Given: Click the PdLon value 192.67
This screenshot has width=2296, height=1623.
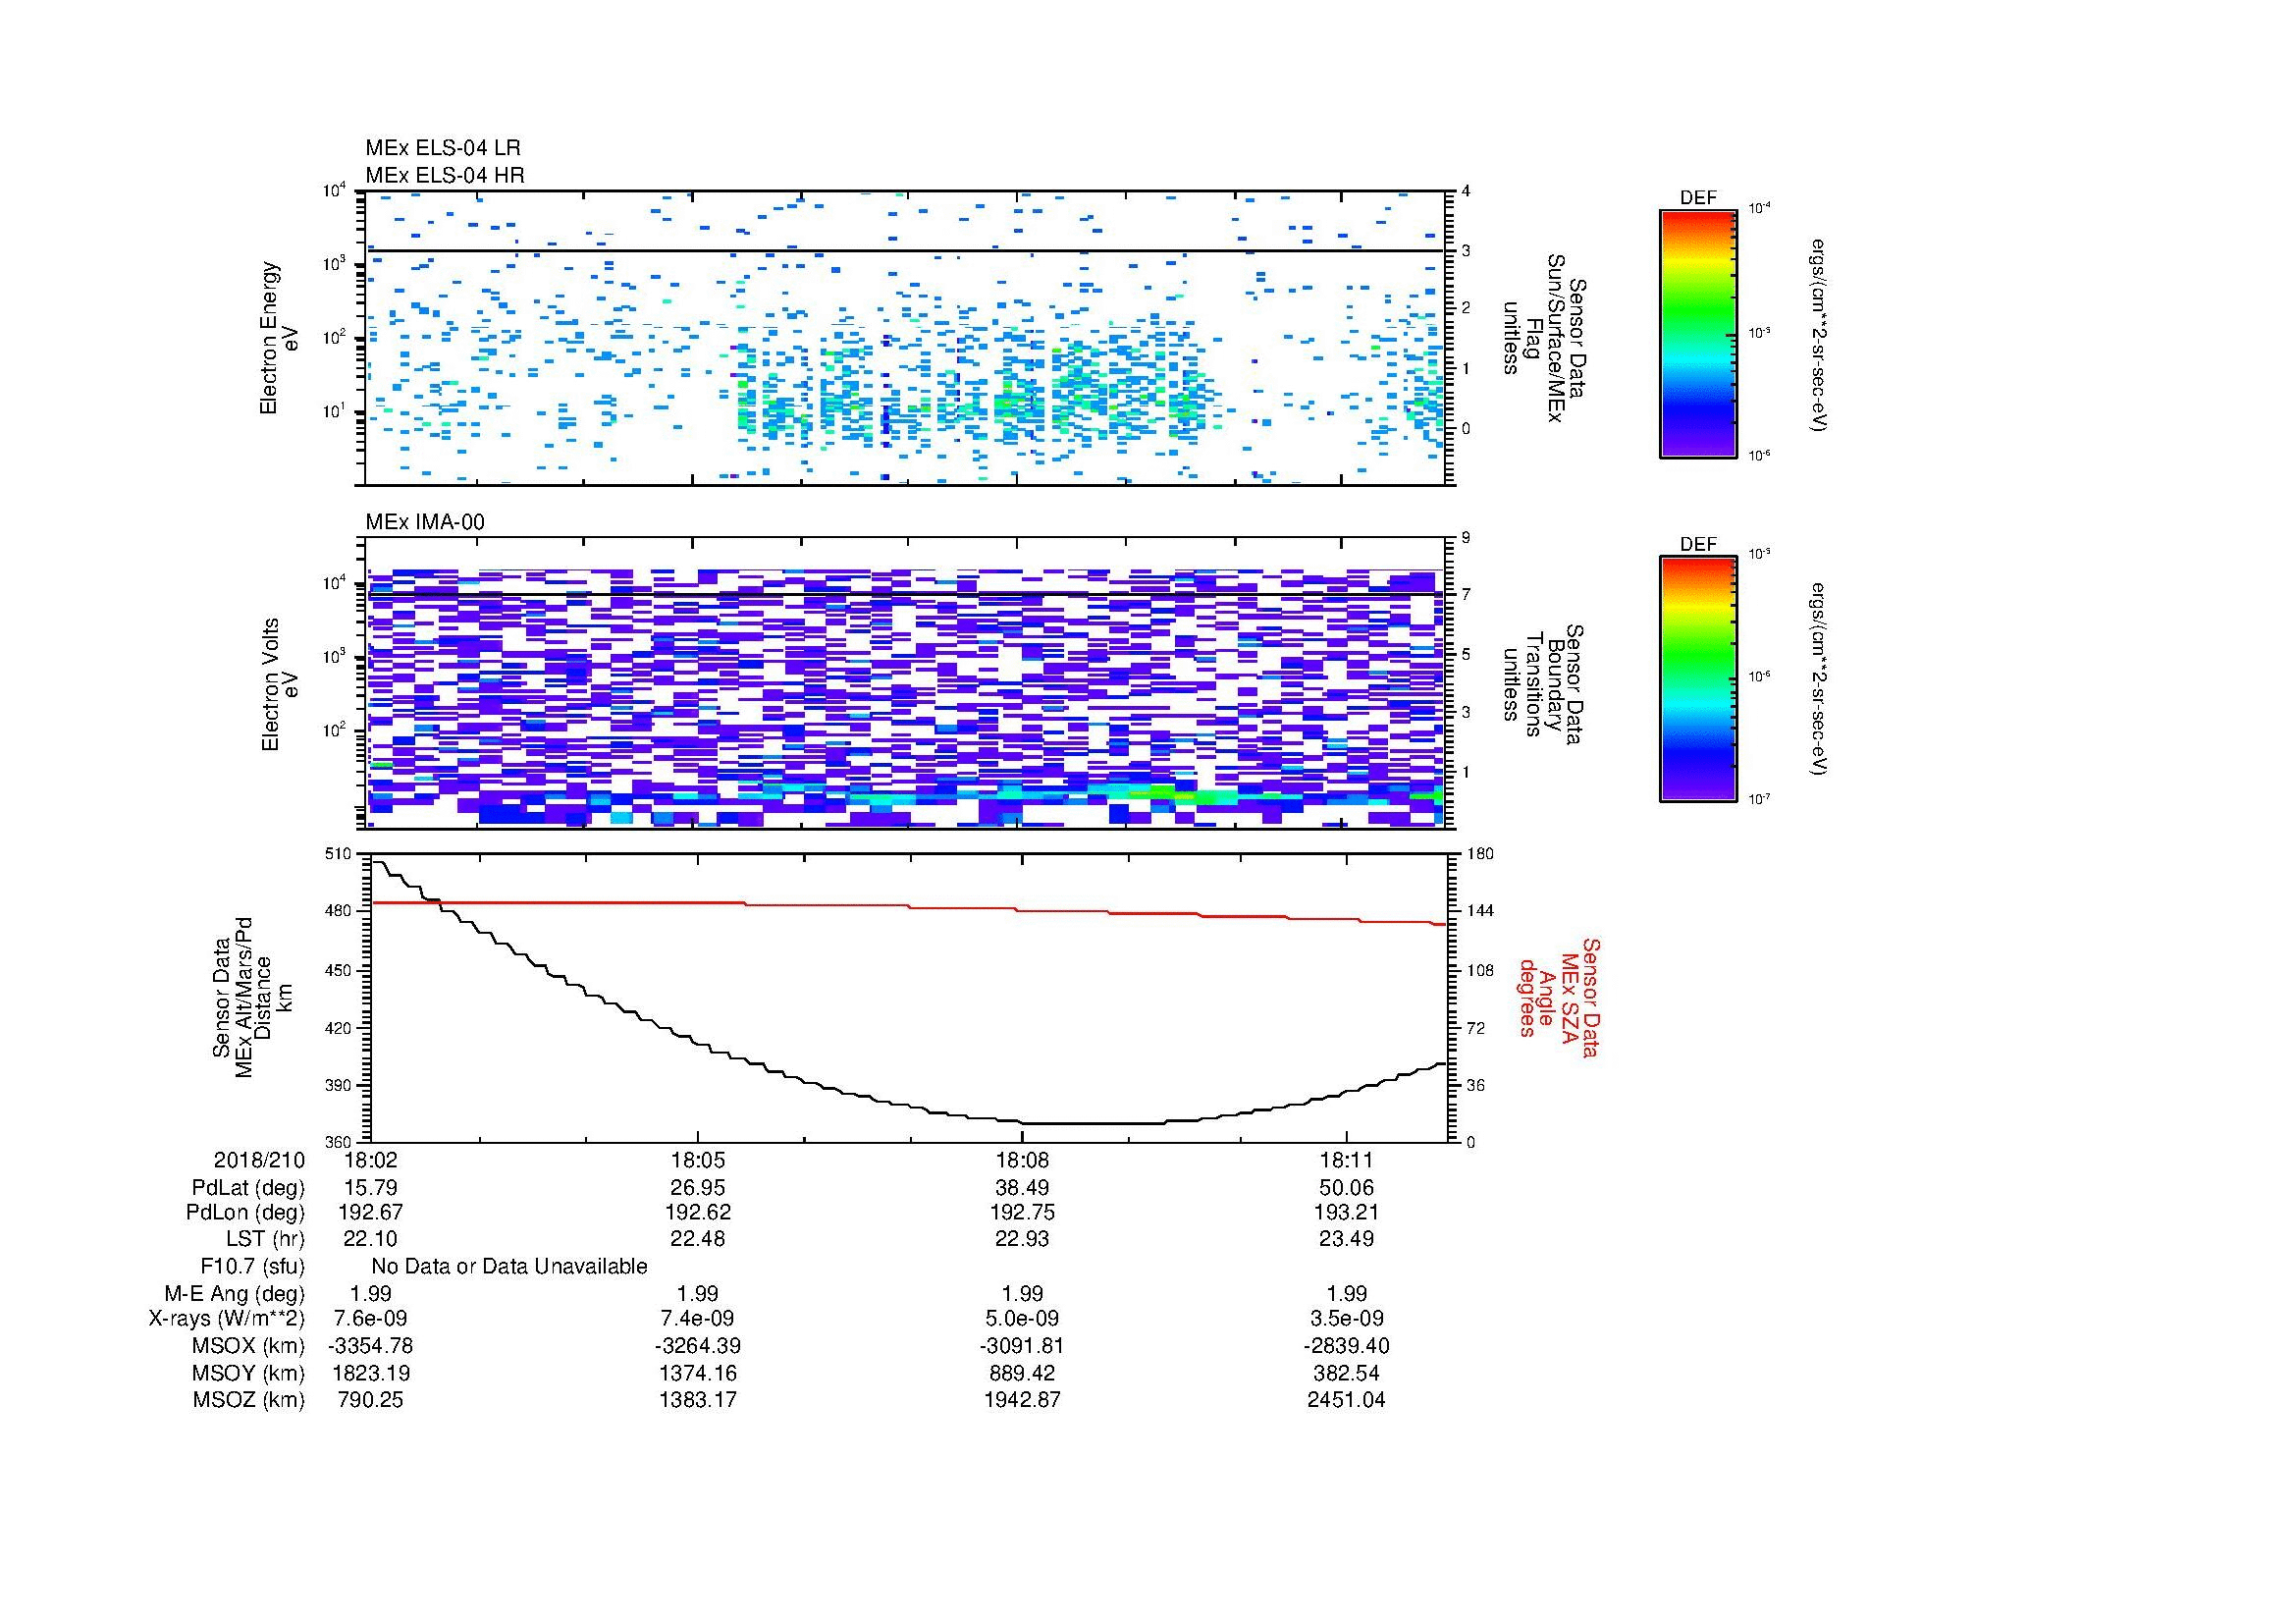Looking at the screenshot, I should [370, 1212].
